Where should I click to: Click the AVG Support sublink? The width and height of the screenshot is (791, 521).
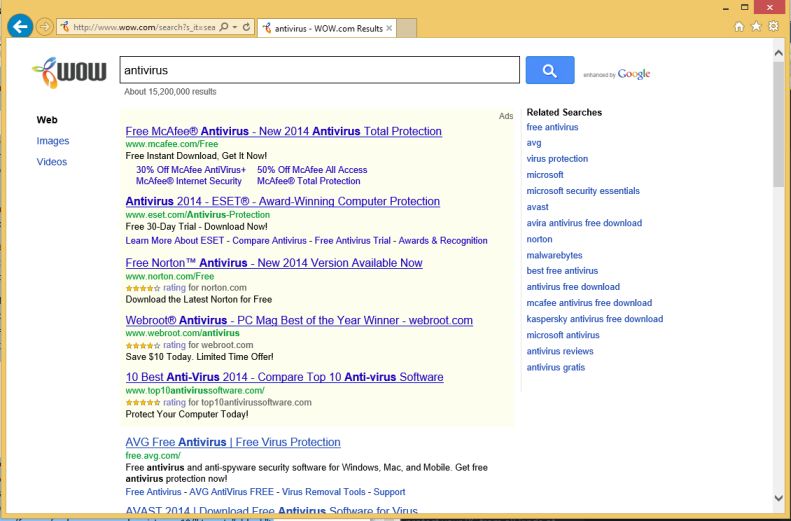coord(389,492)
